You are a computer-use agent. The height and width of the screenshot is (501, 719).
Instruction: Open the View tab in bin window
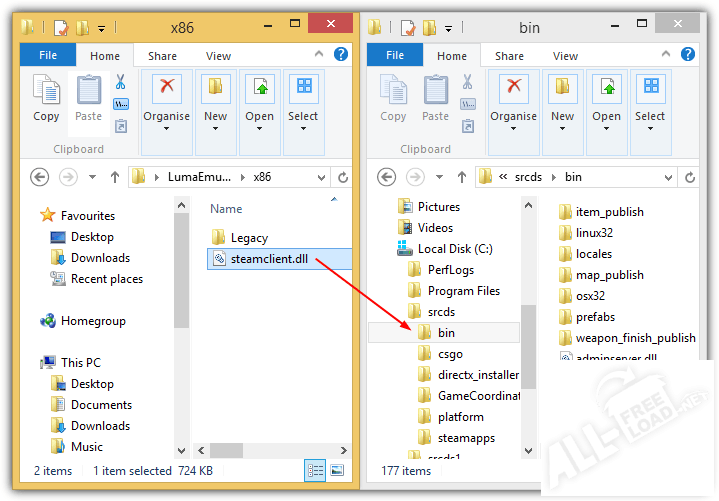(565, 56)
